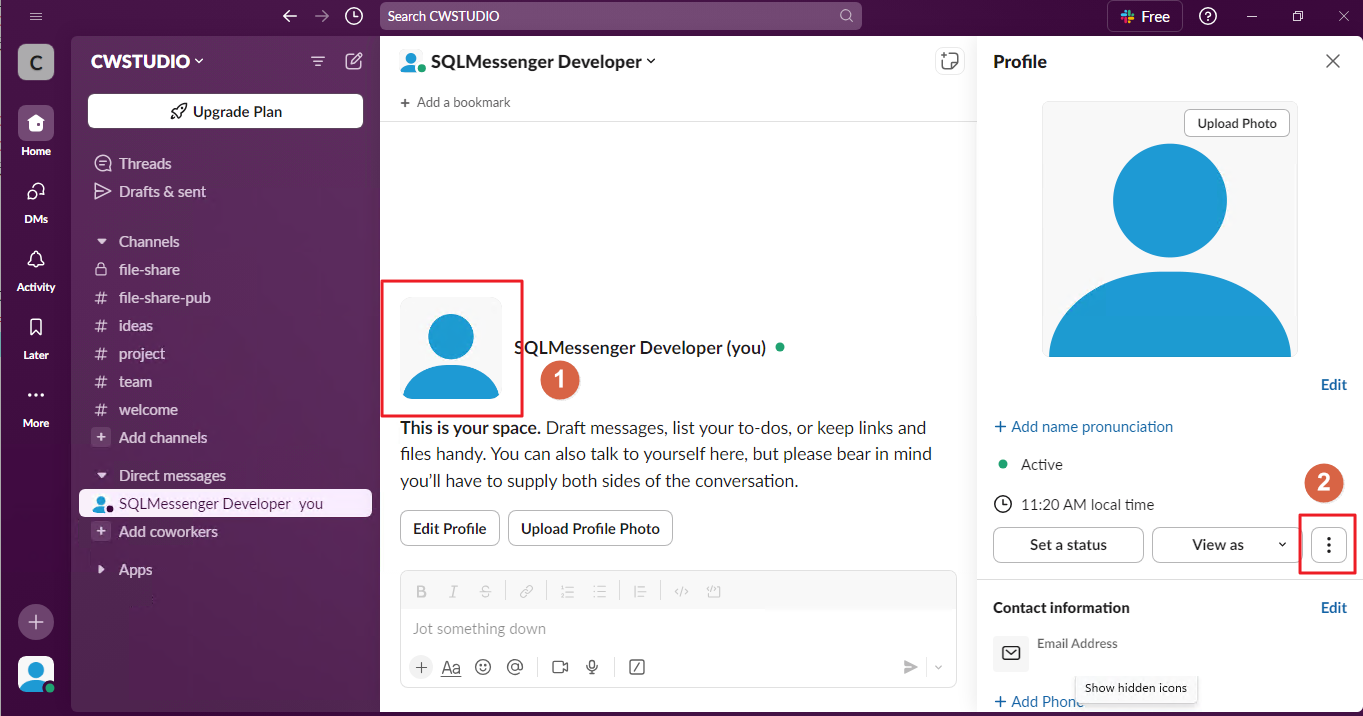
Task: Click Upload Profile Photo in the conversation
Action: coord(590,528)
